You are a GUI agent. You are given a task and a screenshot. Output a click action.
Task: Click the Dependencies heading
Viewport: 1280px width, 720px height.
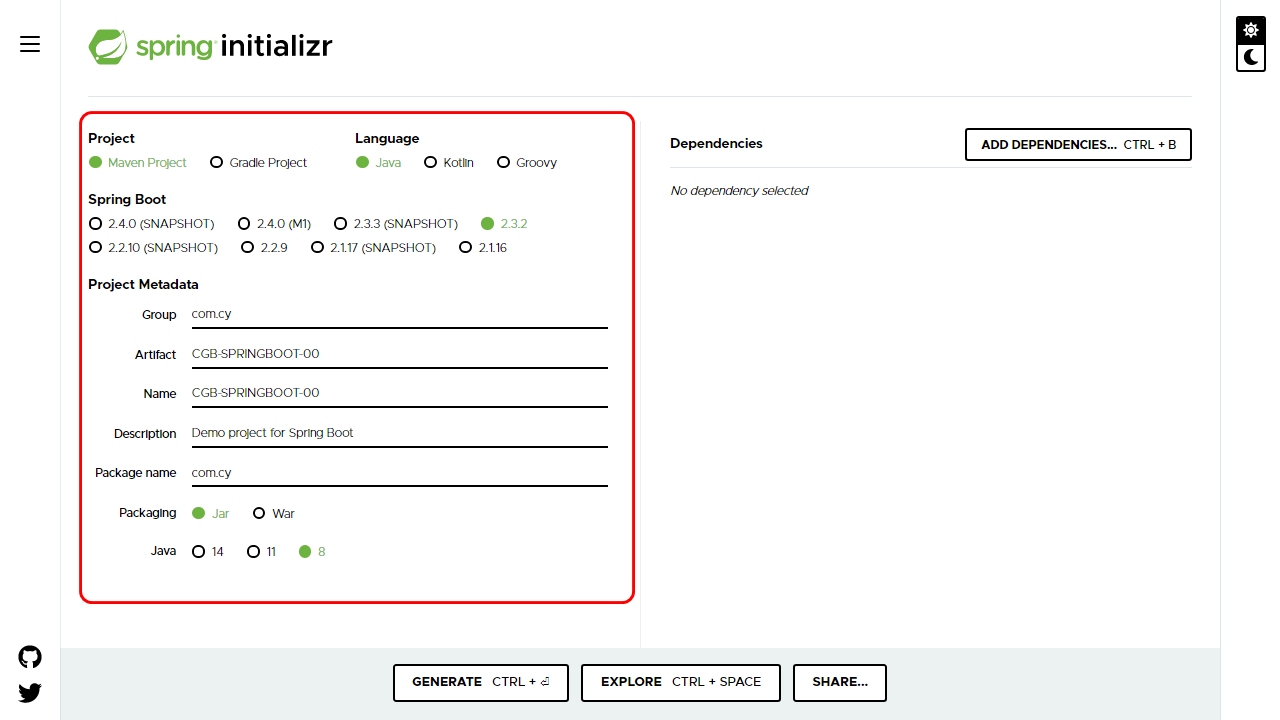pyautogui.click(x=716, y=144)
